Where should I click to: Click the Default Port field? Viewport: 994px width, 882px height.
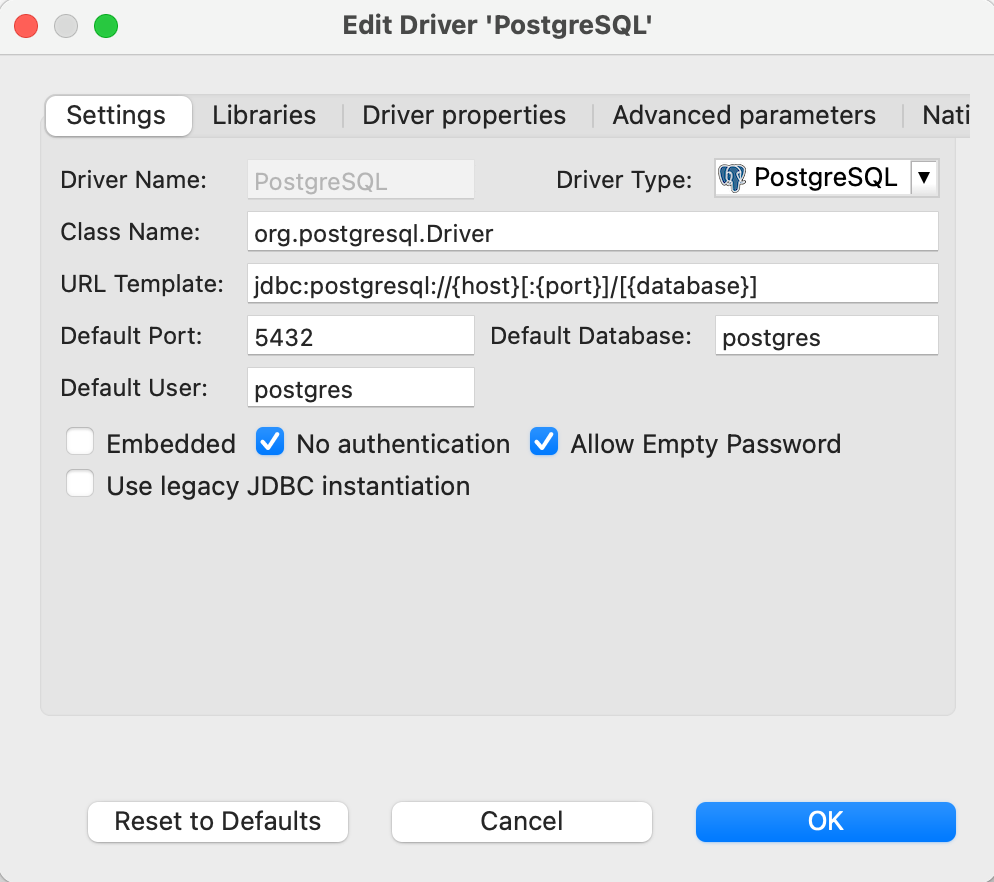(361, 335)
